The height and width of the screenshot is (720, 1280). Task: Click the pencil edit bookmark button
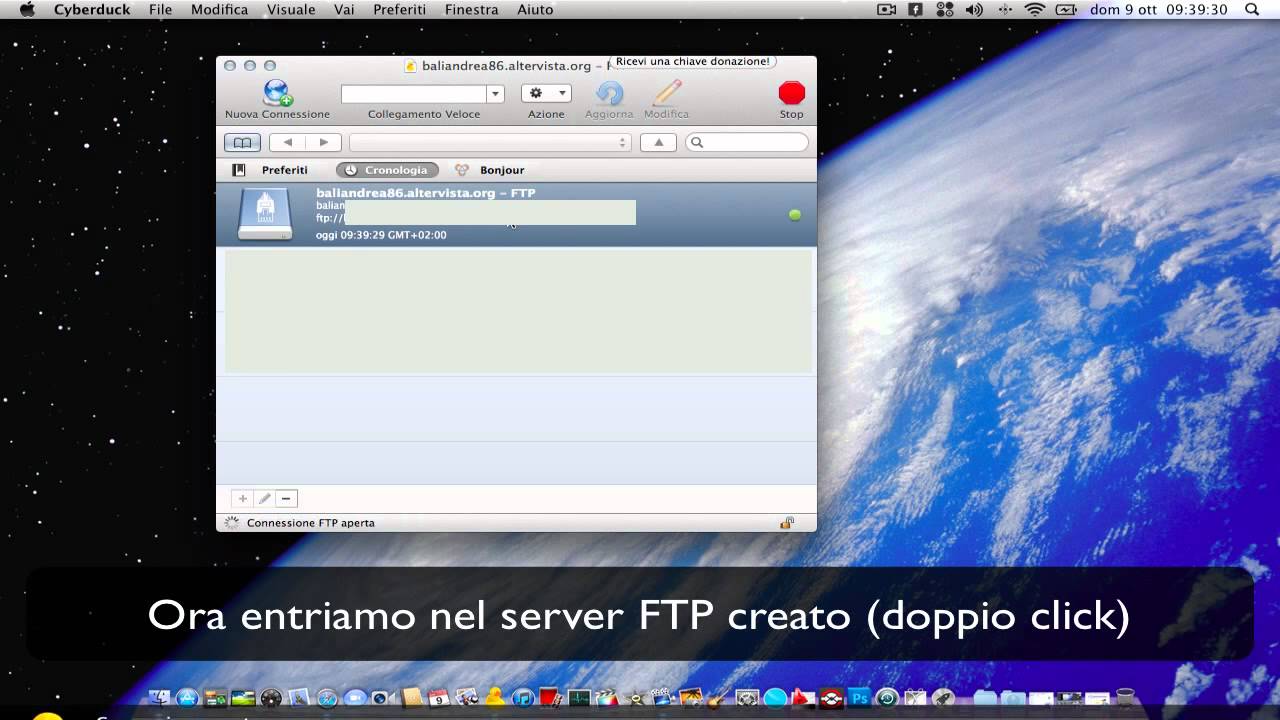[x=264, y=498]
